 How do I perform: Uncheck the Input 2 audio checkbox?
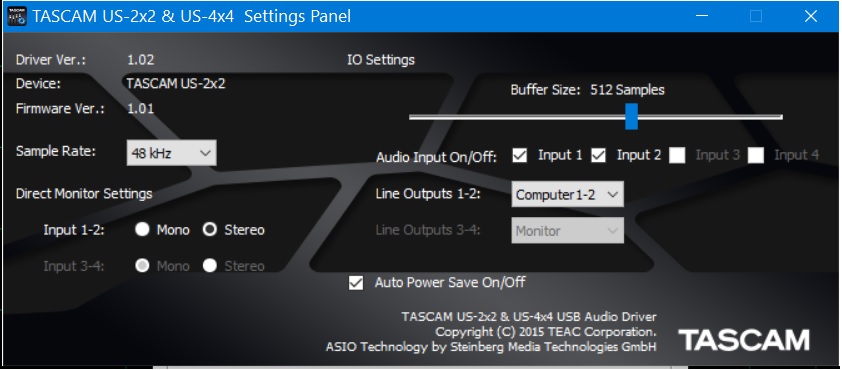(599, 156)
